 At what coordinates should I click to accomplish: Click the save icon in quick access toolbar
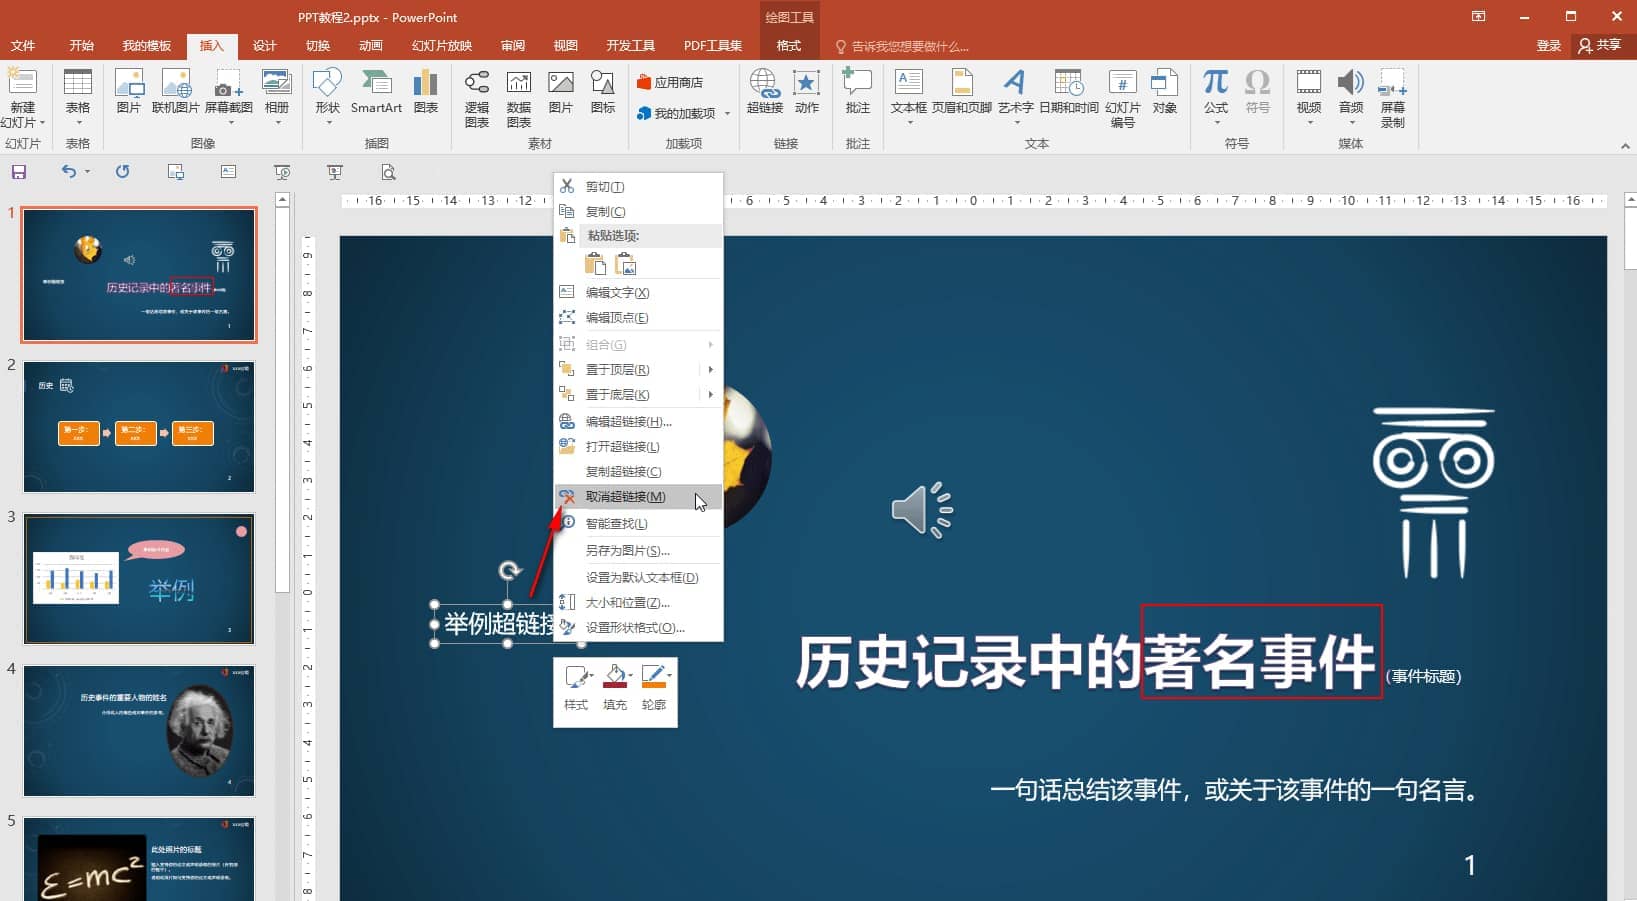point(19,172)
